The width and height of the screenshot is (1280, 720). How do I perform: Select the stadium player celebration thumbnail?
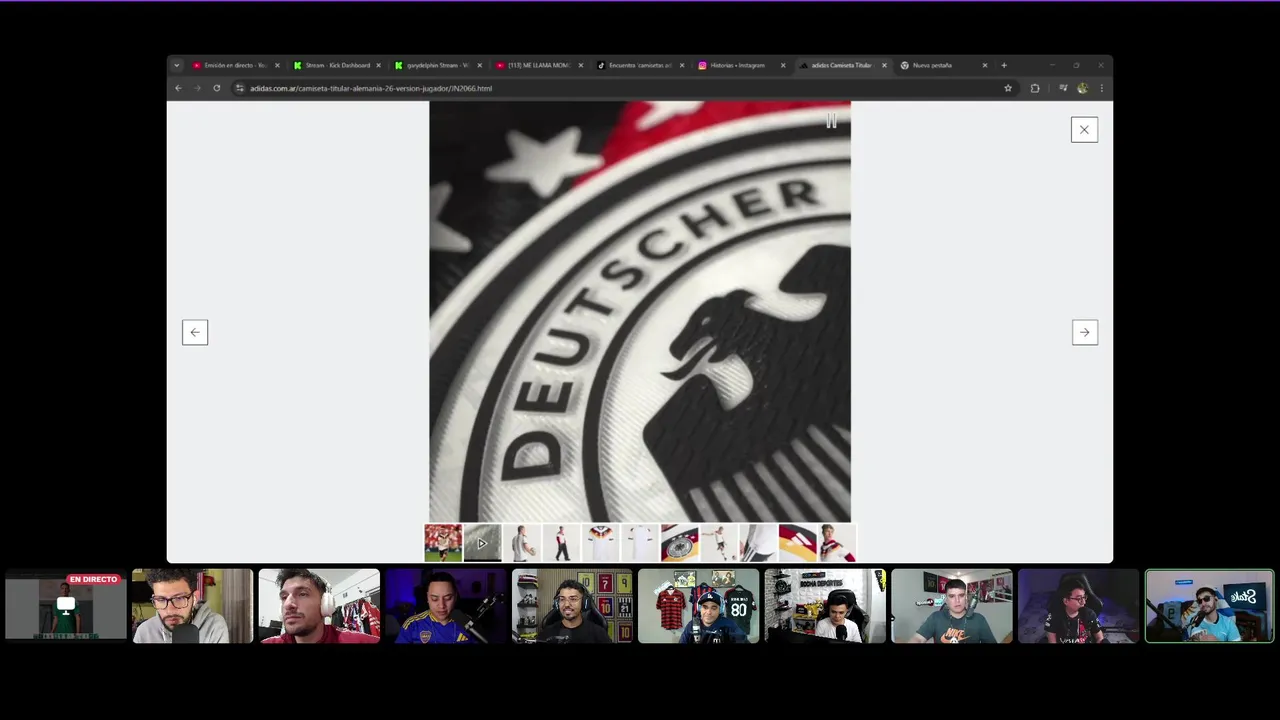tap(443, 543)
